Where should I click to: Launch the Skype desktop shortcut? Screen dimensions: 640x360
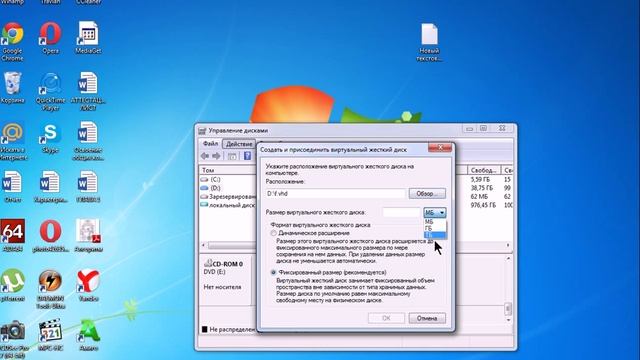pyautogui.click(x=50, y=138)
